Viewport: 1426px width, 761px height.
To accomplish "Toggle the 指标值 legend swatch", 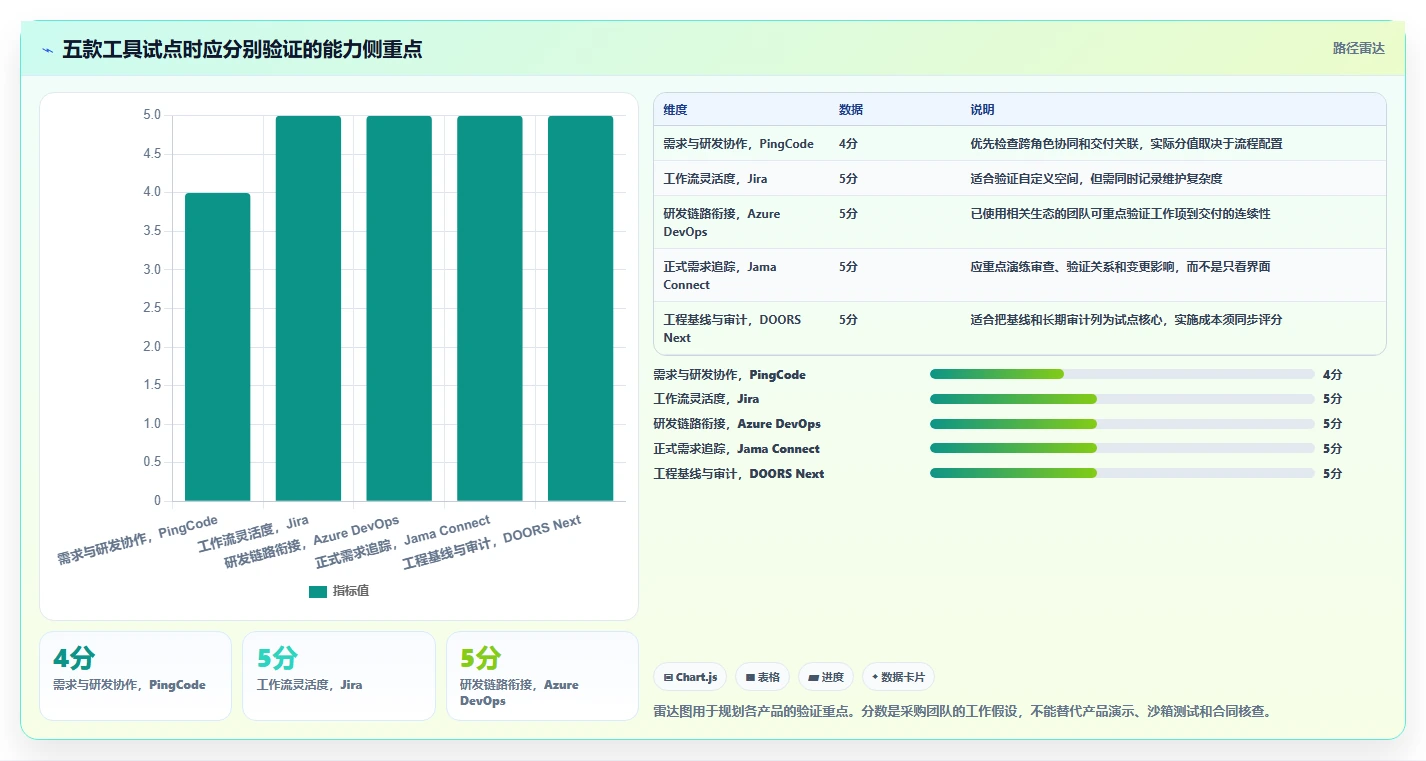I will [318, 591].
